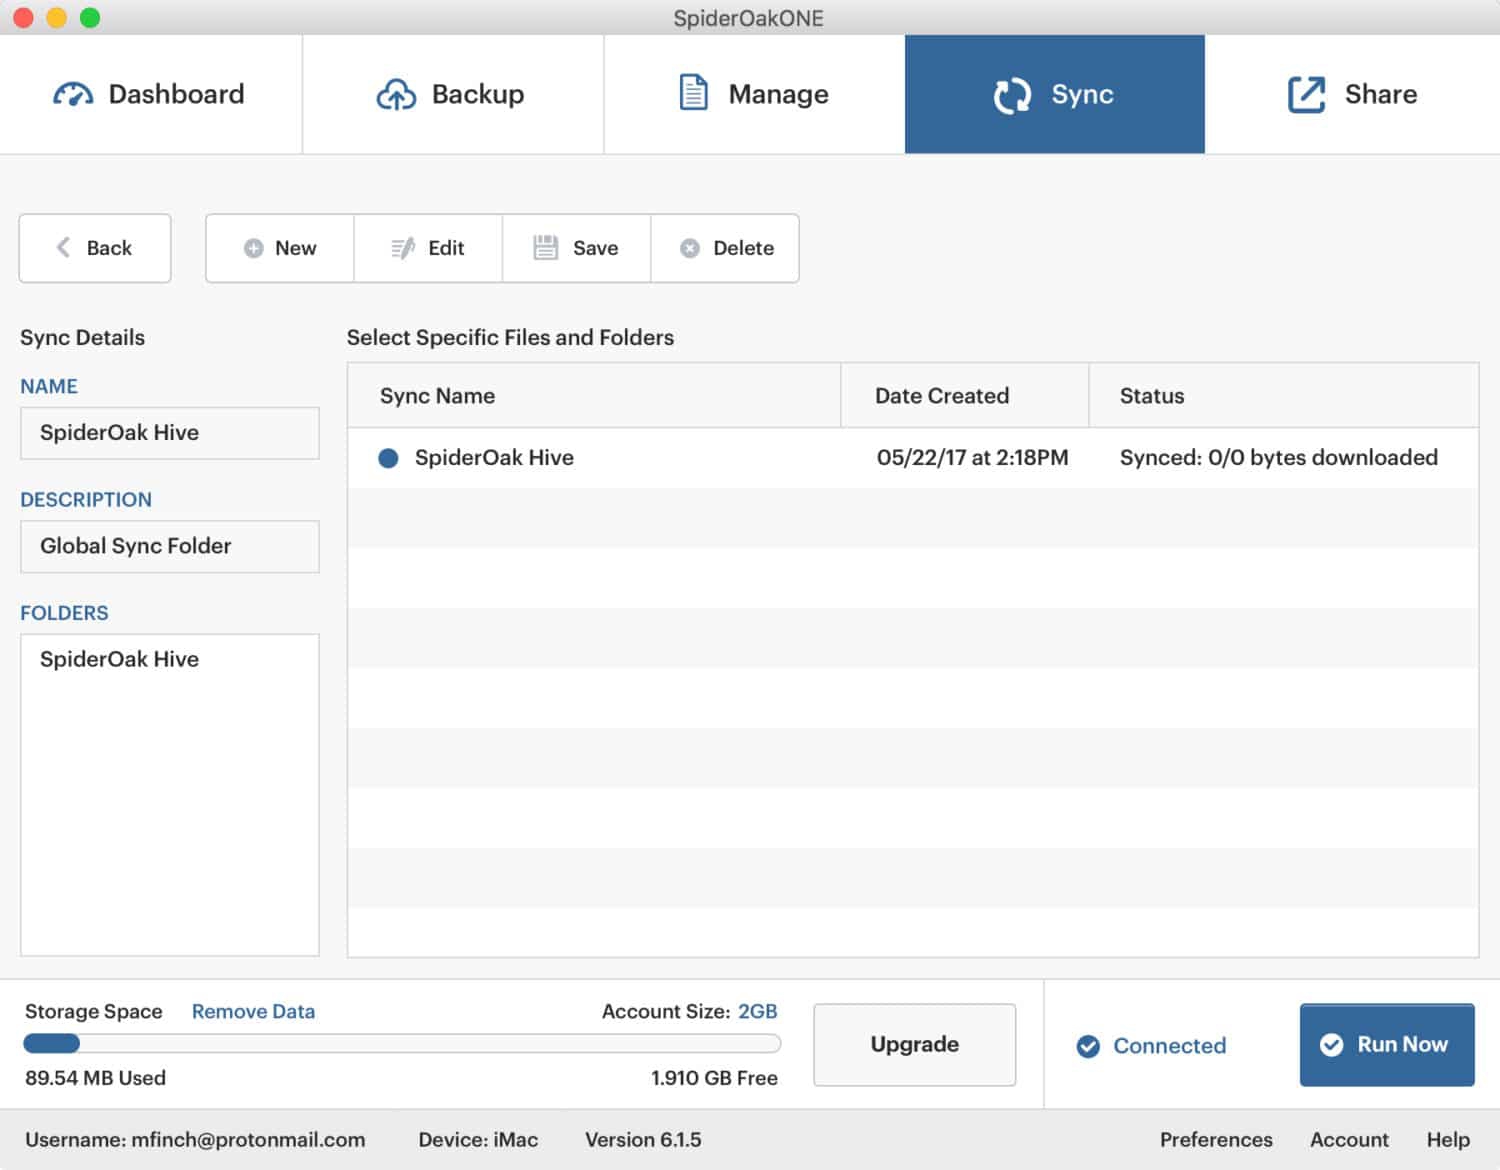This screenshot has height=1170, width=1500.
Task: Click the storage space usage bar
Action: [x=402, y=1044]
